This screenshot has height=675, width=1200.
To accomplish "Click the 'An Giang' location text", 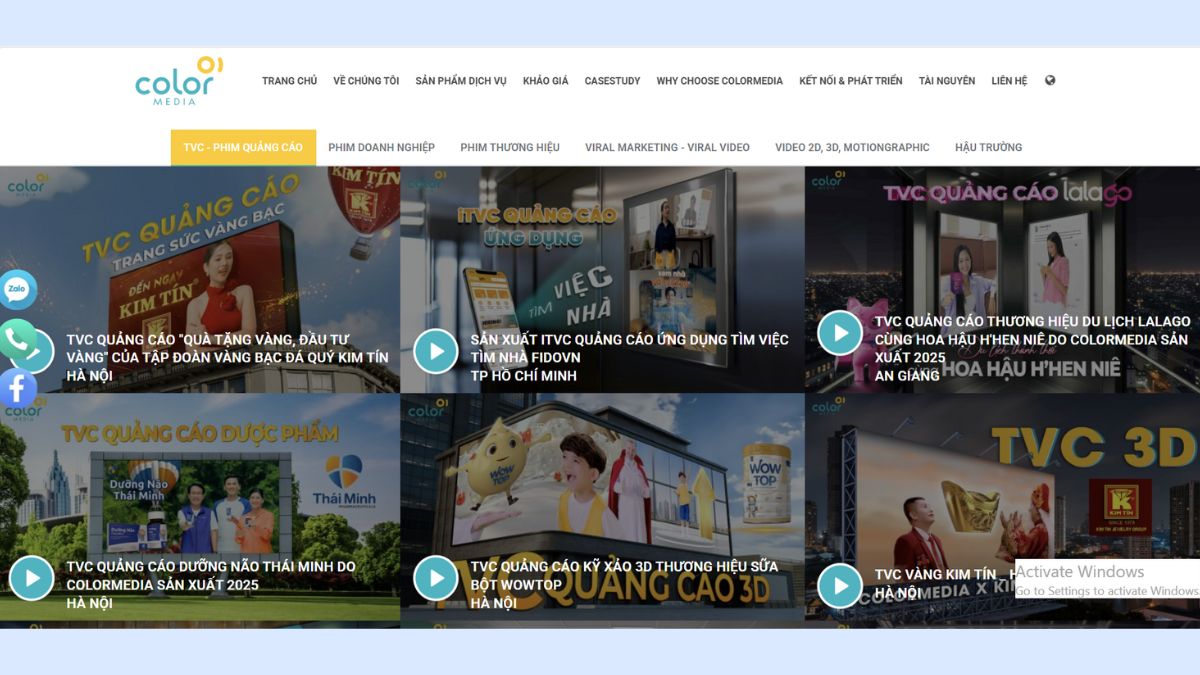I will pyautogui.click(x=907, y=376).
